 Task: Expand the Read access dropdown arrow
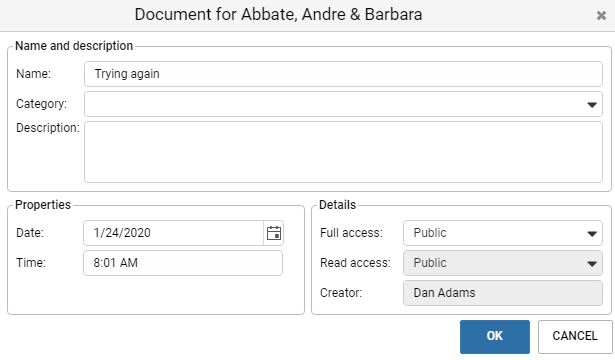click(592, 264)
